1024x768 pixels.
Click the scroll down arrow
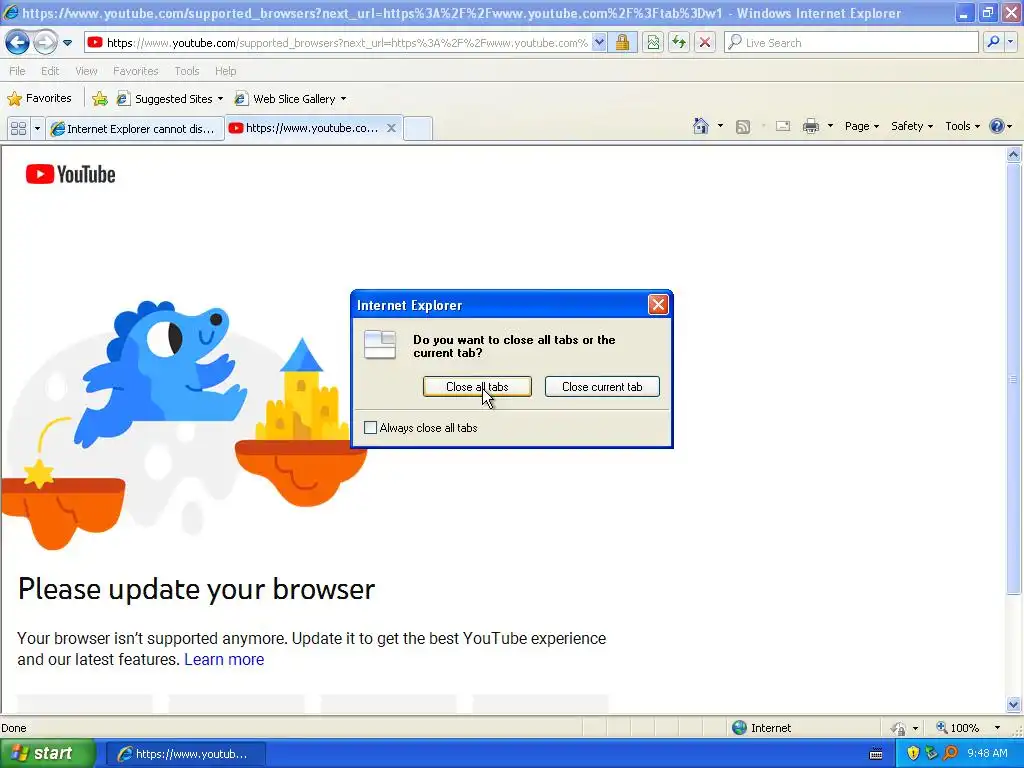(1014, 704)
